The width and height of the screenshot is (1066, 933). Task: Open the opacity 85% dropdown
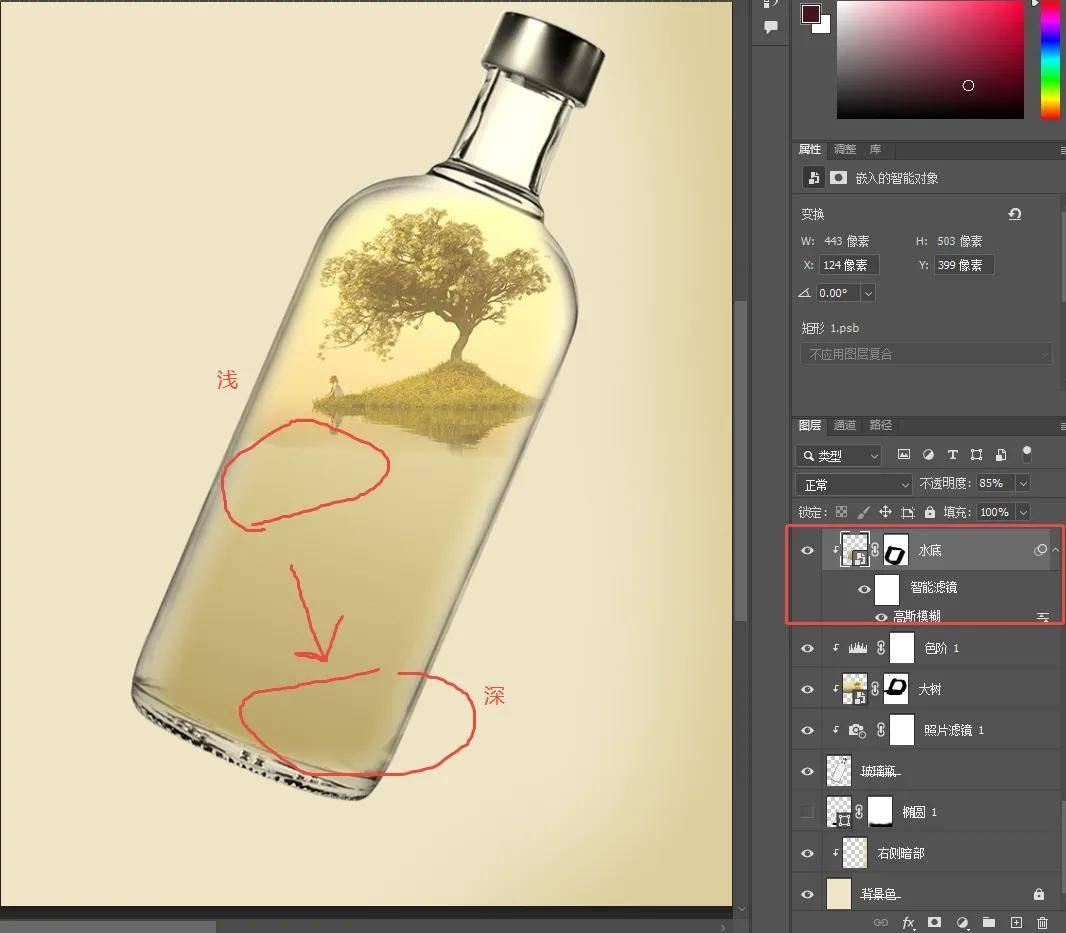(x=1022, y=483)
